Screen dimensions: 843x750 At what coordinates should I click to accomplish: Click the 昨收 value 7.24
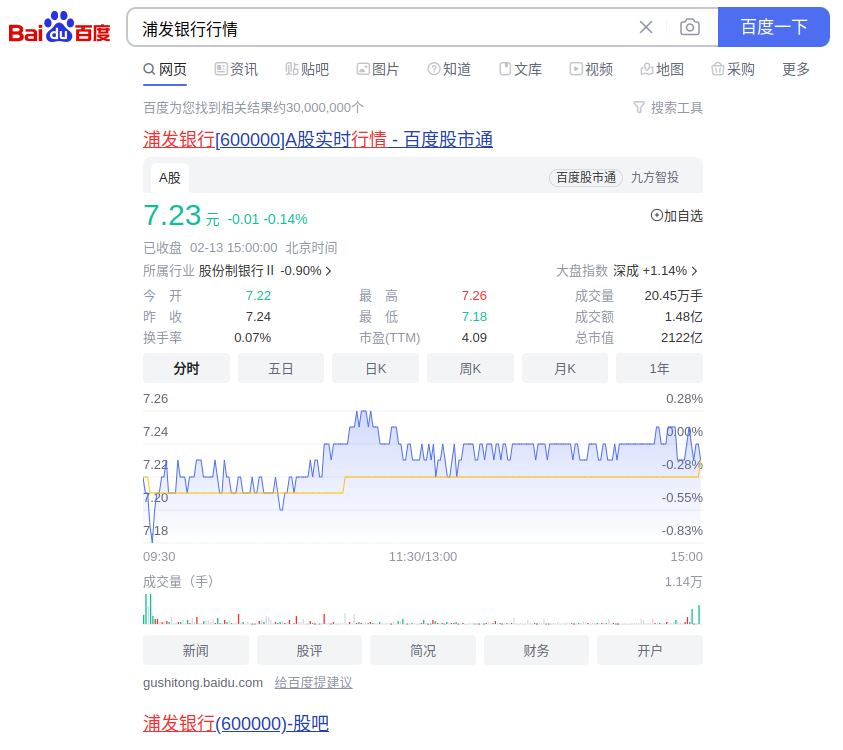point(258,317)
